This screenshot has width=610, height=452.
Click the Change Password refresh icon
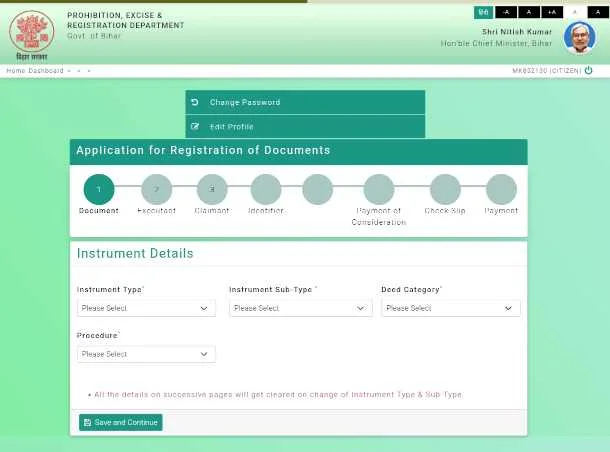195,102
